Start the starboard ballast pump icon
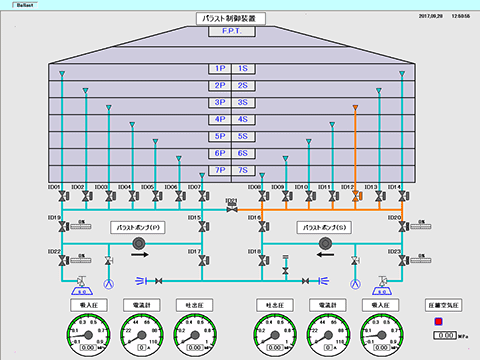This screenshot has height=360, width=480. point(325,243)
